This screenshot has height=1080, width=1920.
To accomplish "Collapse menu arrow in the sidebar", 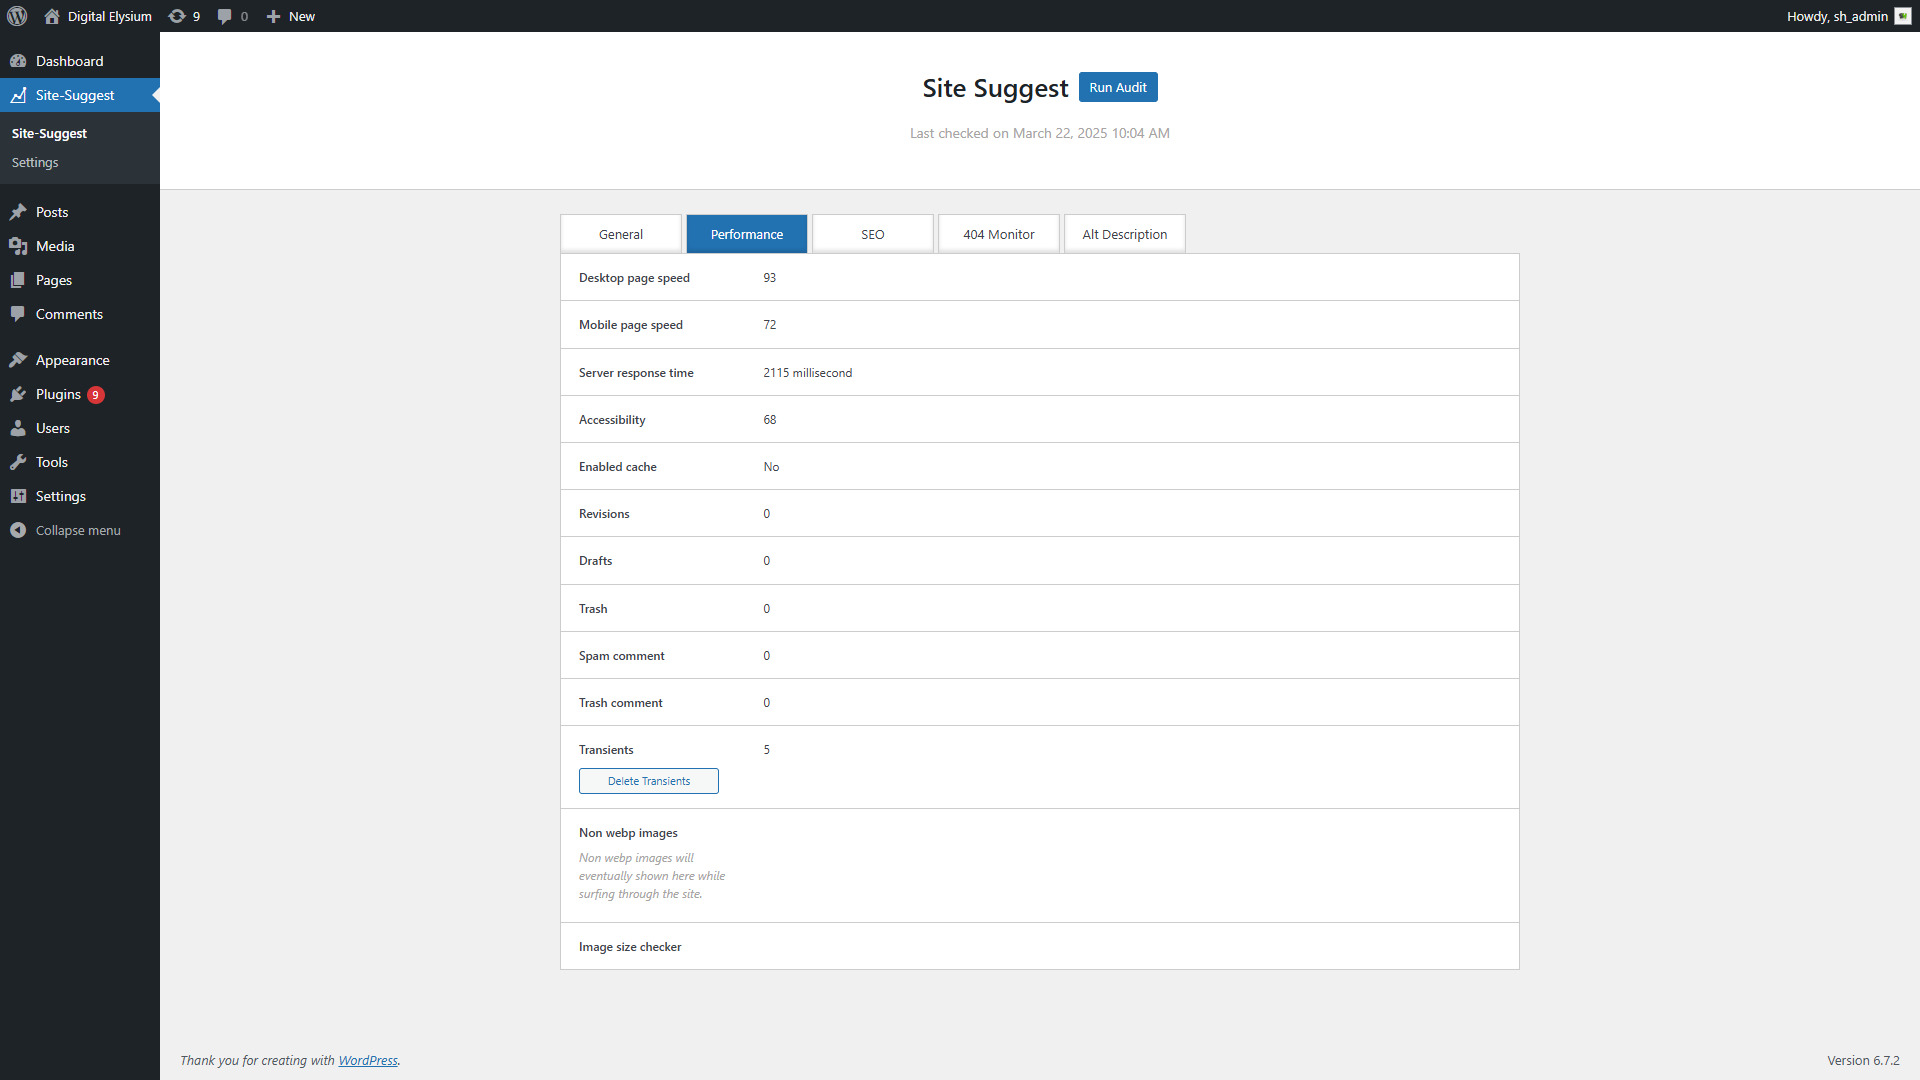I will (x=18, y=530).
